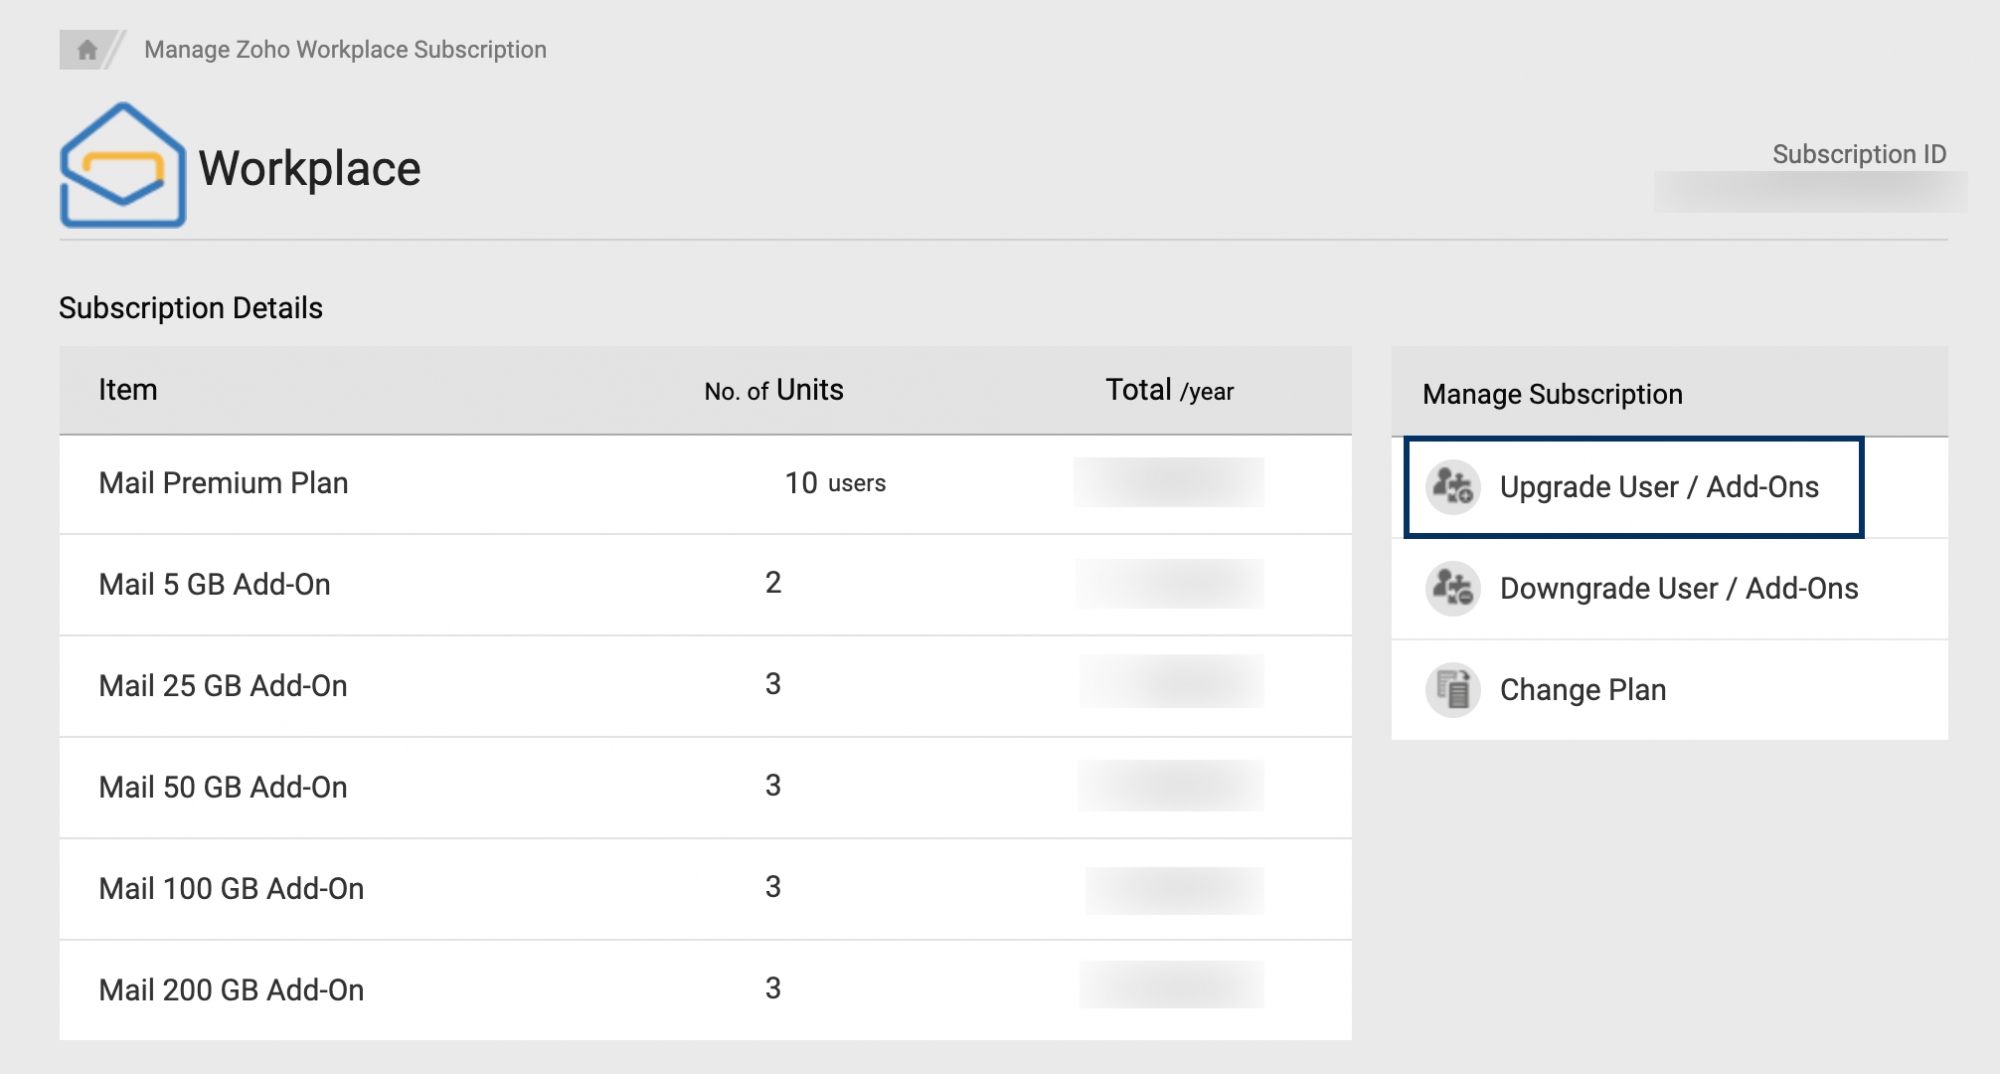Click blurred total for Mail 100 GB Add-On

tap(1175, 890)
